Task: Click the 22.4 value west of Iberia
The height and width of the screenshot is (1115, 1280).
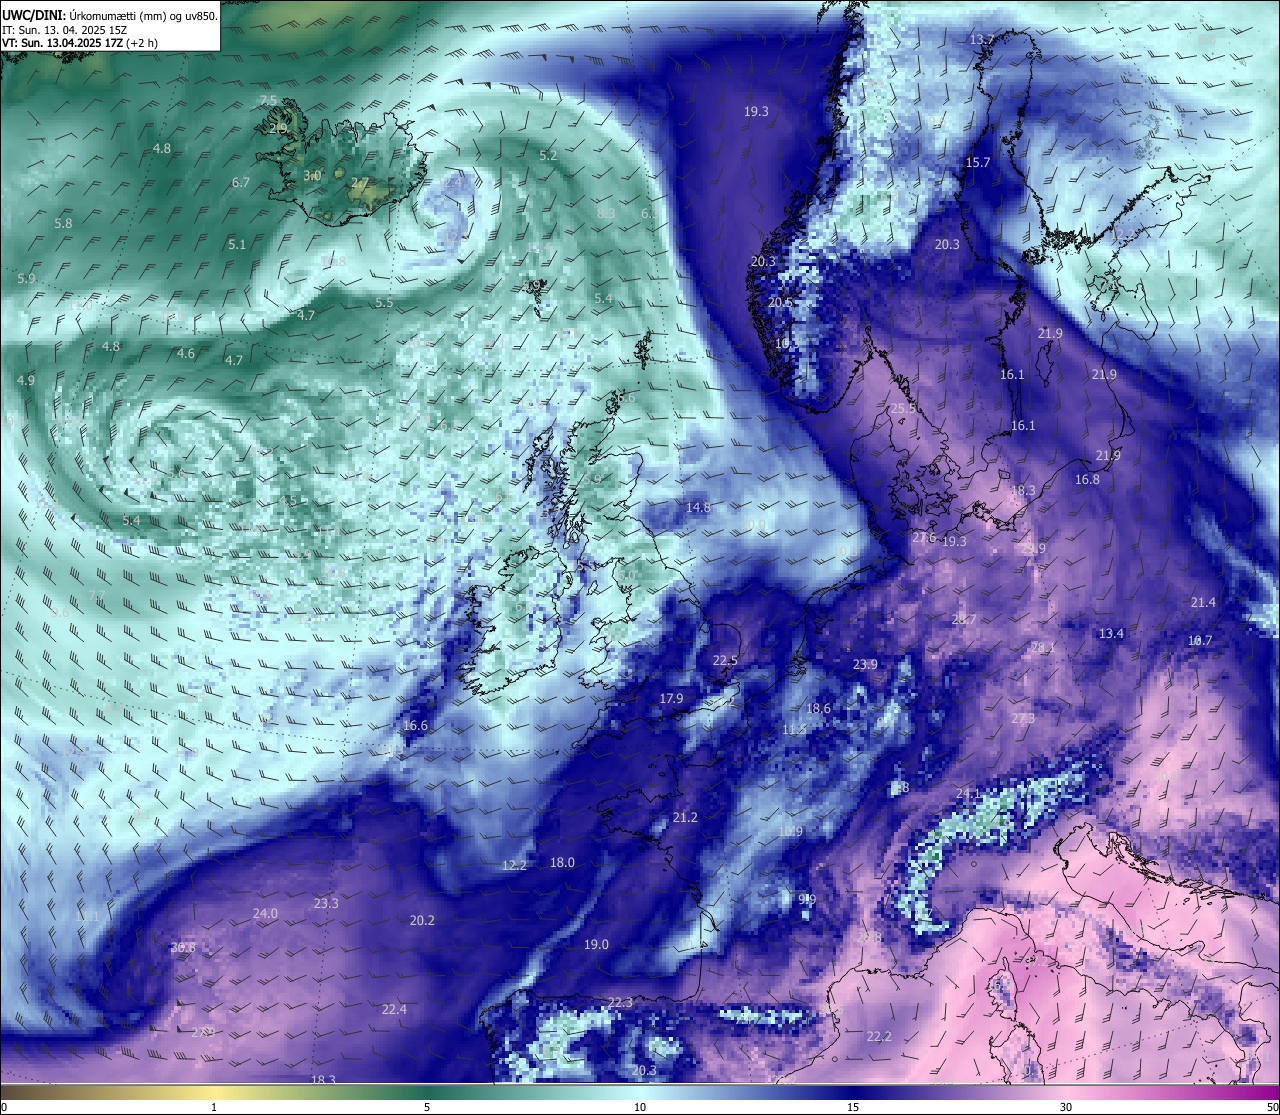Action: pos(394,1010)
